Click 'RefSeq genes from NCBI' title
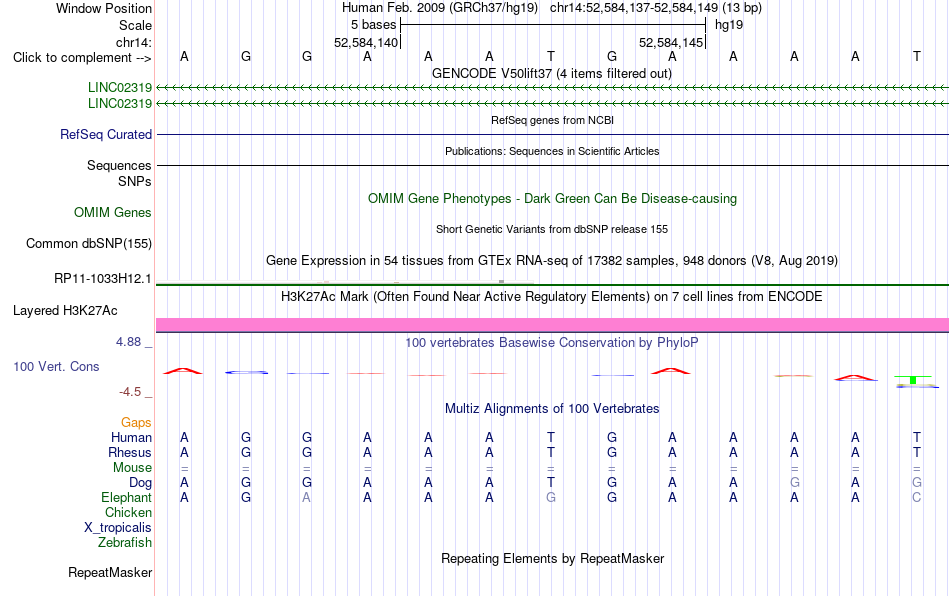Screen dimensions: 950x596 552,120
